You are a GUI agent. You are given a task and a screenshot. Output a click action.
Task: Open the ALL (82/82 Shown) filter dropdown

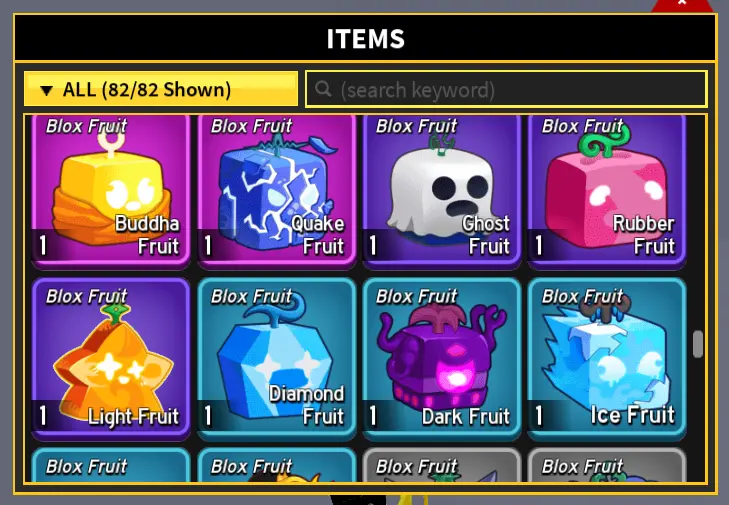point(161,89)
